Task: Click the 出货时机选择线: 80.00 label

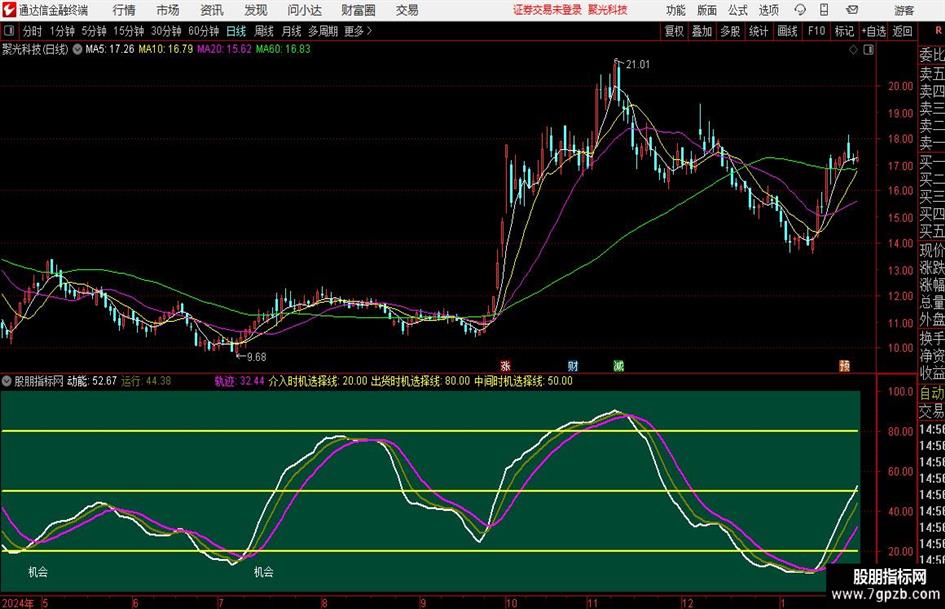Action: (420, 381)
